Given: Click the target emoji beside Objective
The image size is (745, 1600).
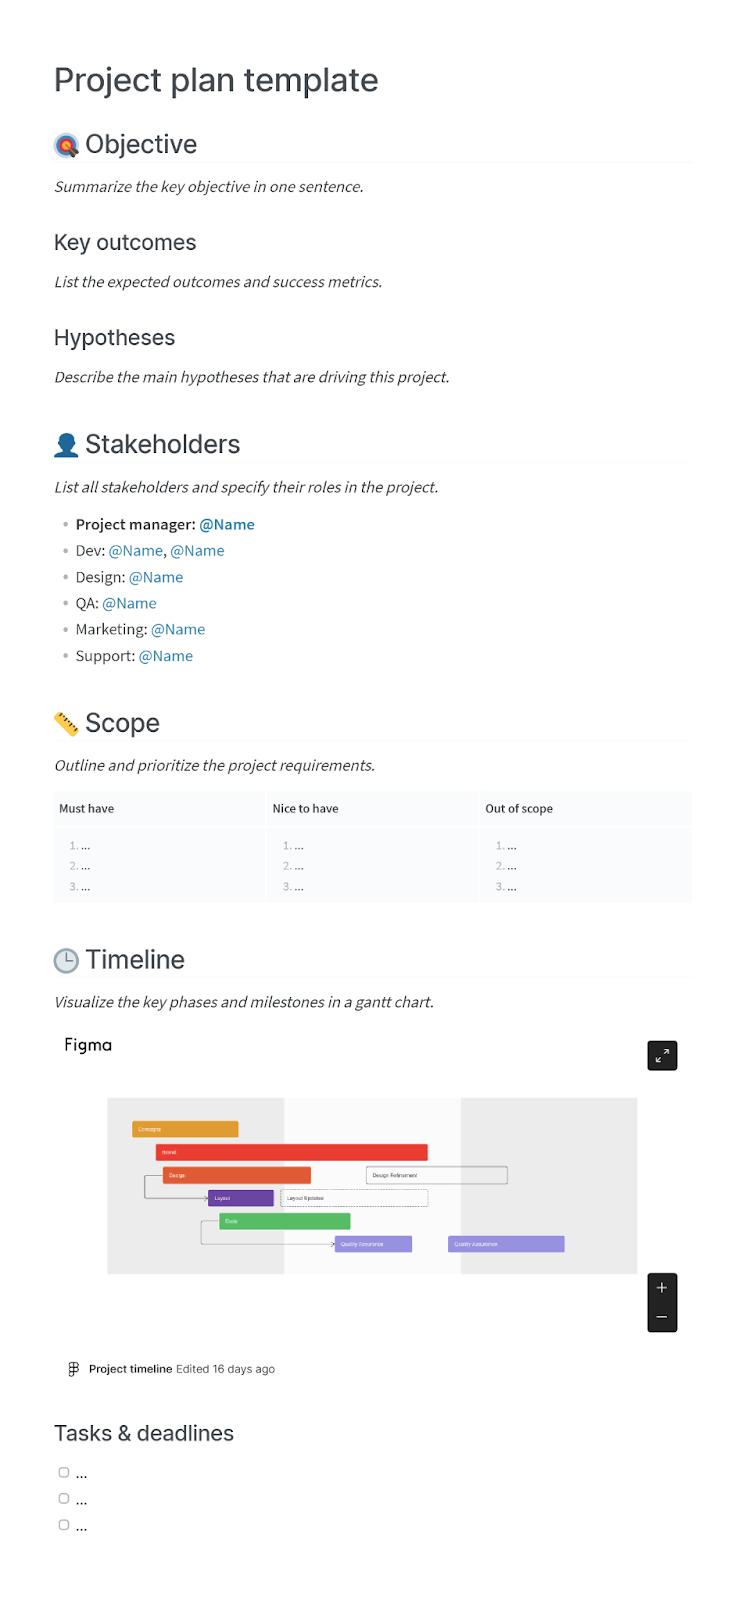Looking at the screenshot, I should coord(66,146).
